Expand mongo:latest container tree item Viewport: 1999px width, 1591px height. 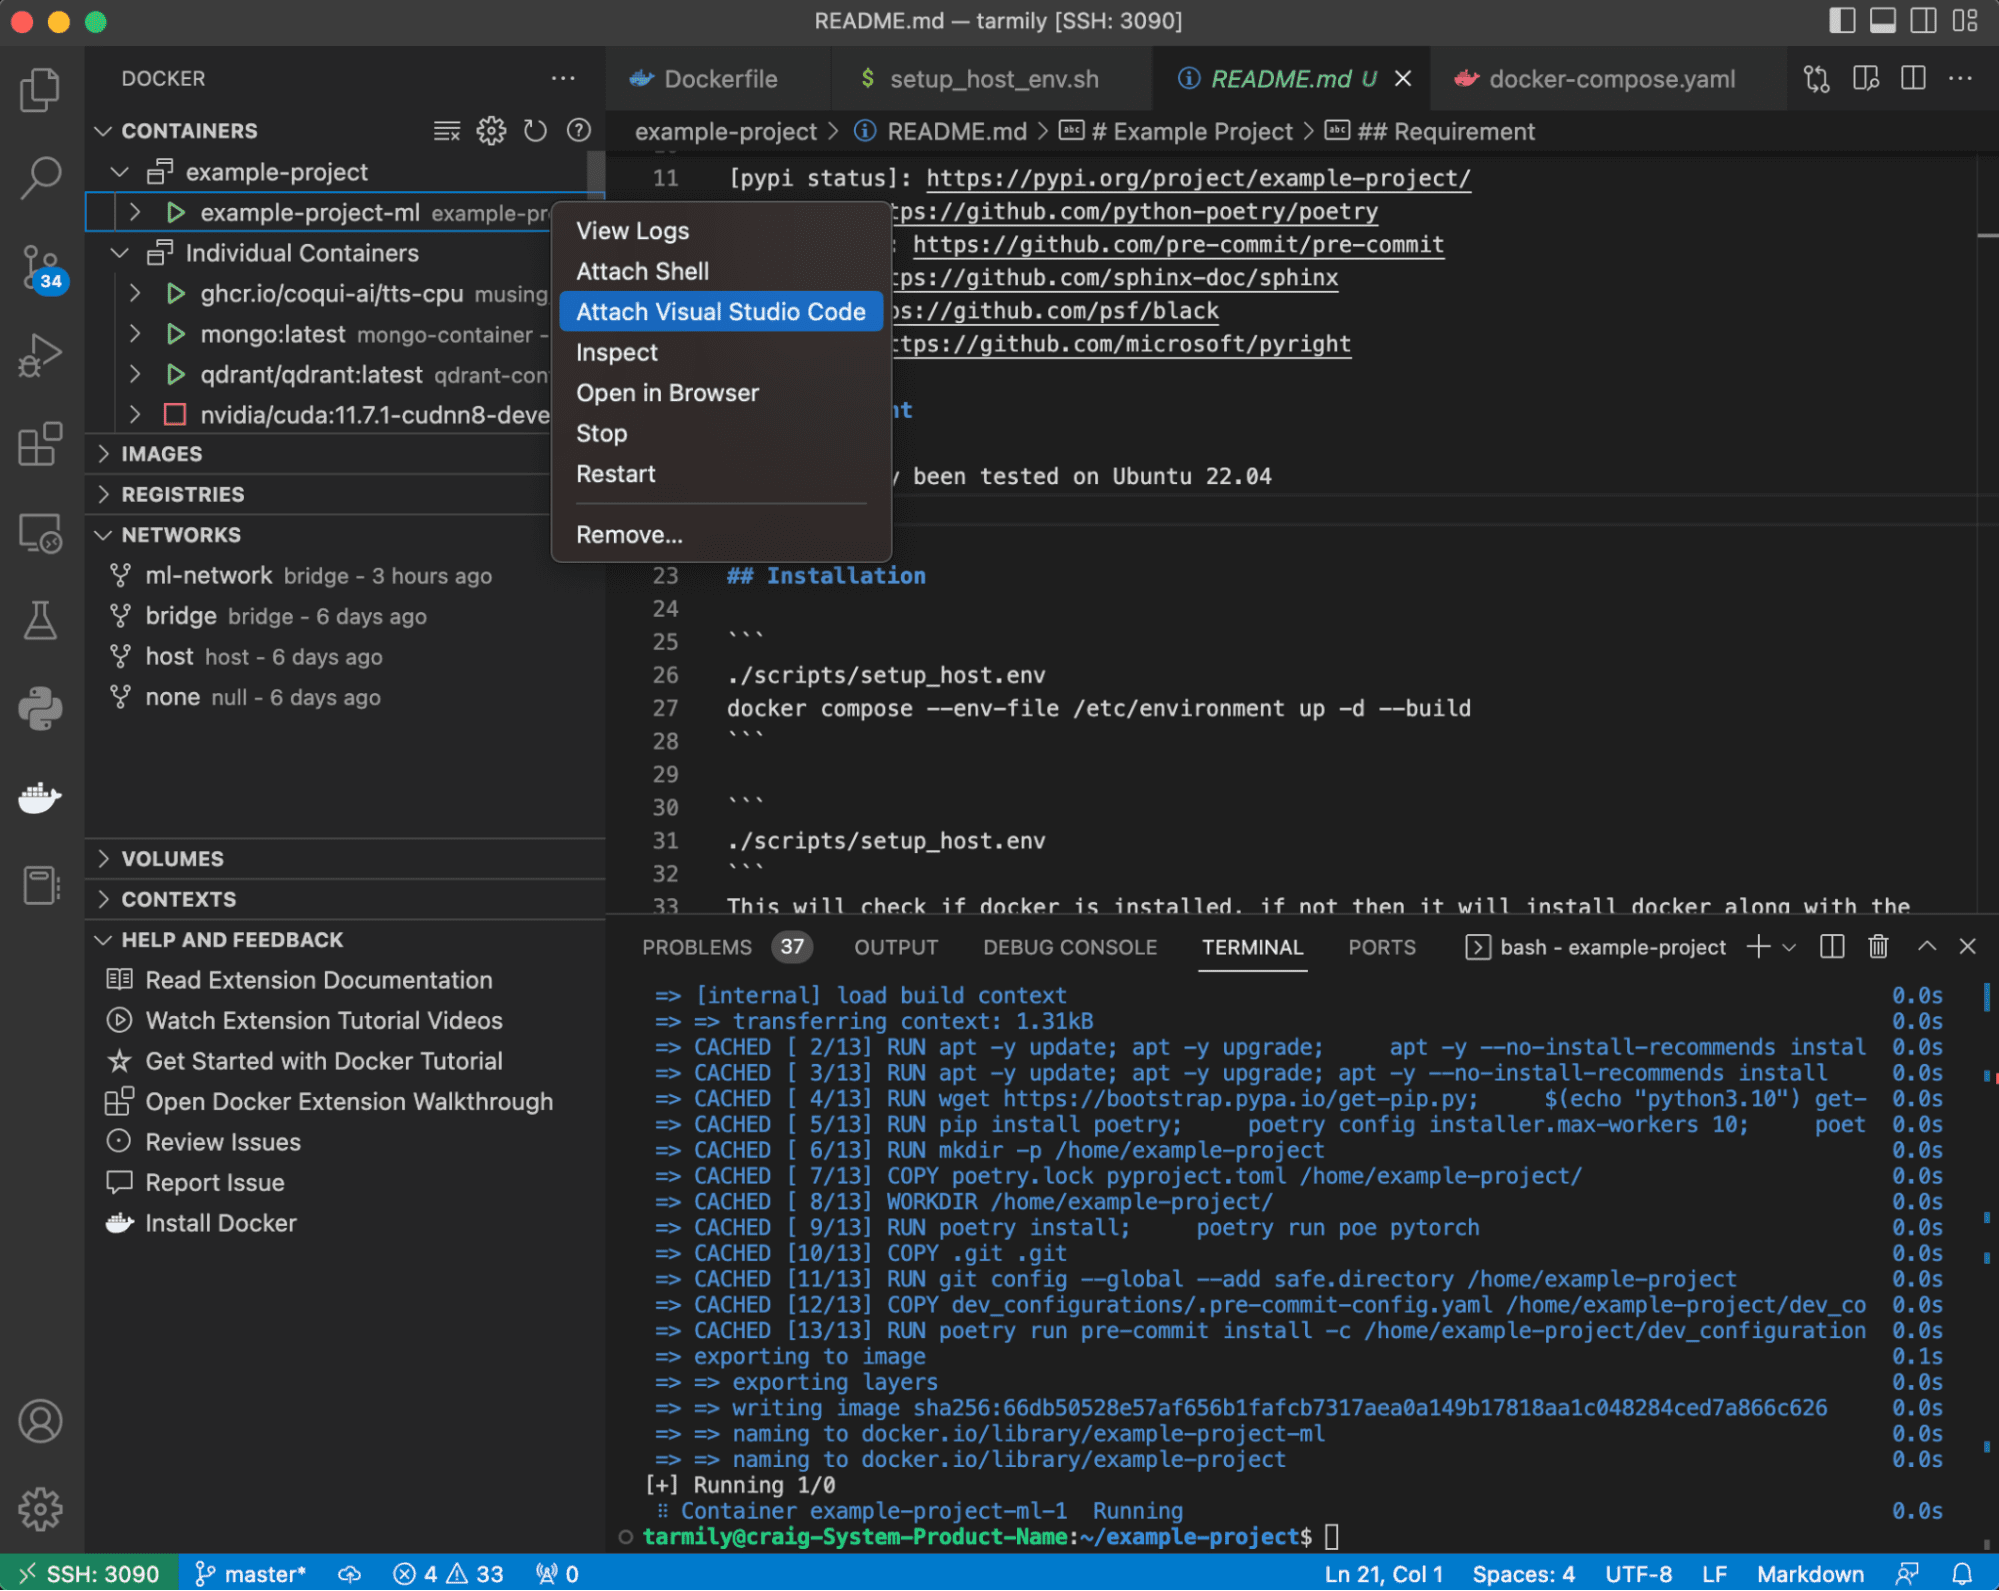coord(272,334)
